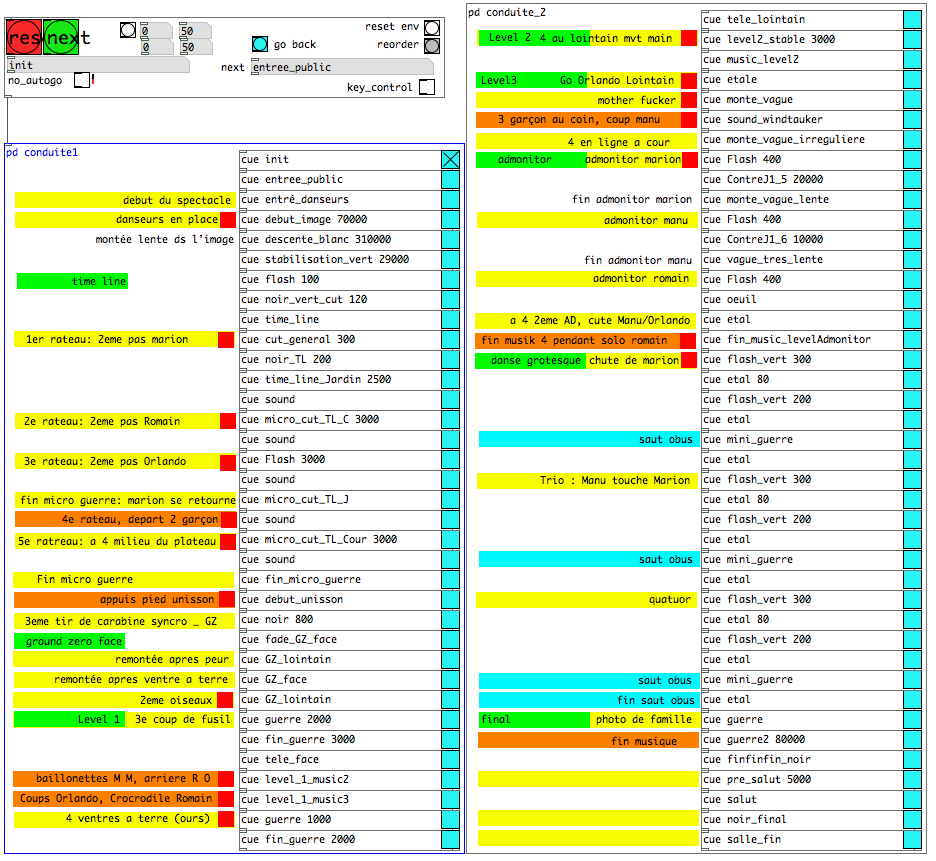Open the pd conduite_2 subpatch label
The image size is (936, 861).
tap(508, 12)
